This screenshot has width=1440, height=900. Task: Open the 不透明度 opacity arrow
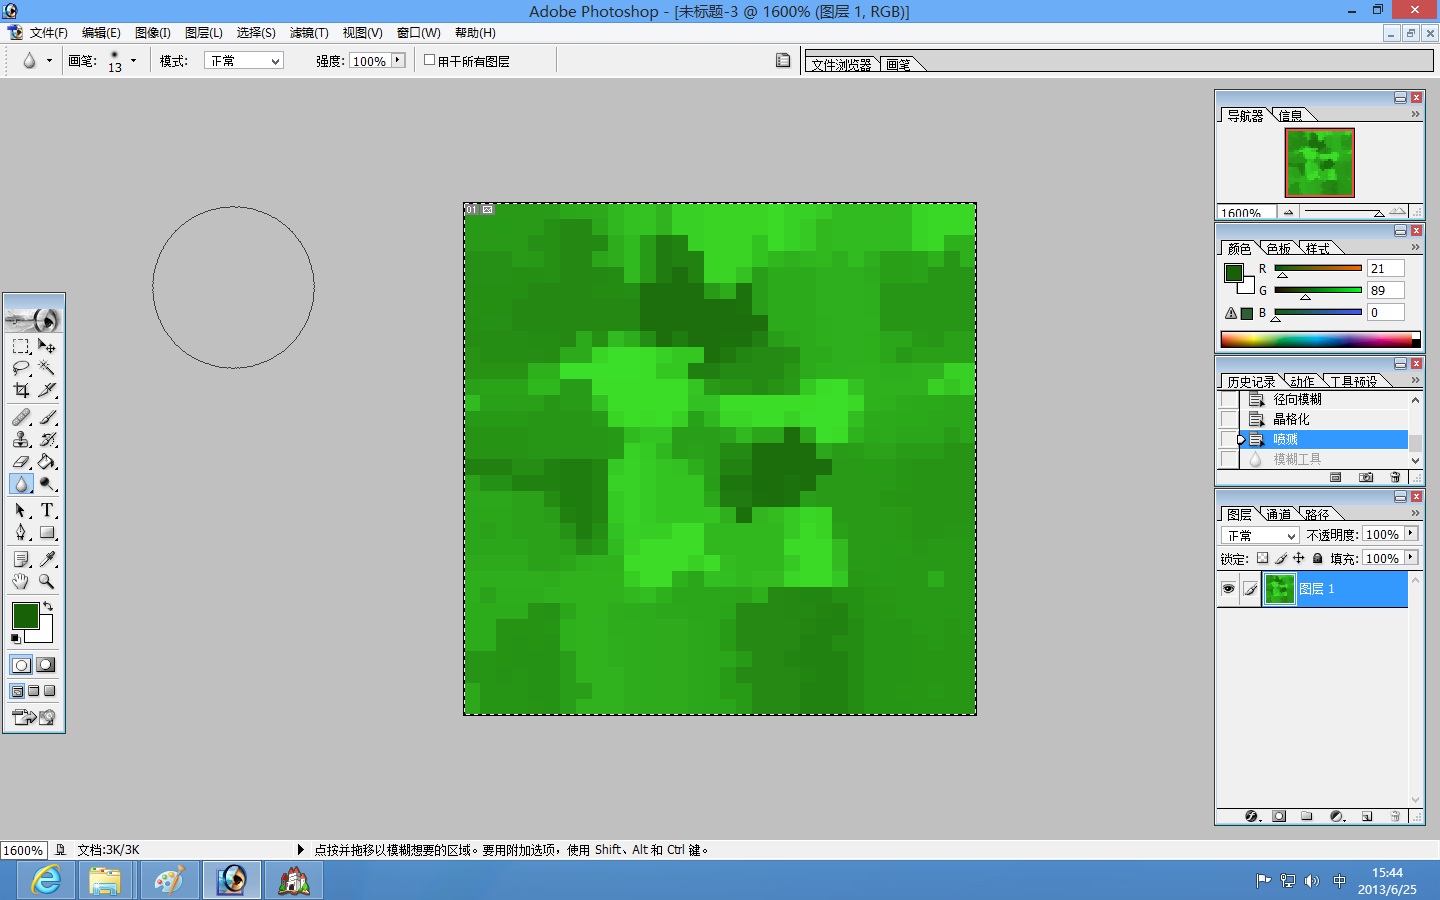click(x=1411, y=534)
